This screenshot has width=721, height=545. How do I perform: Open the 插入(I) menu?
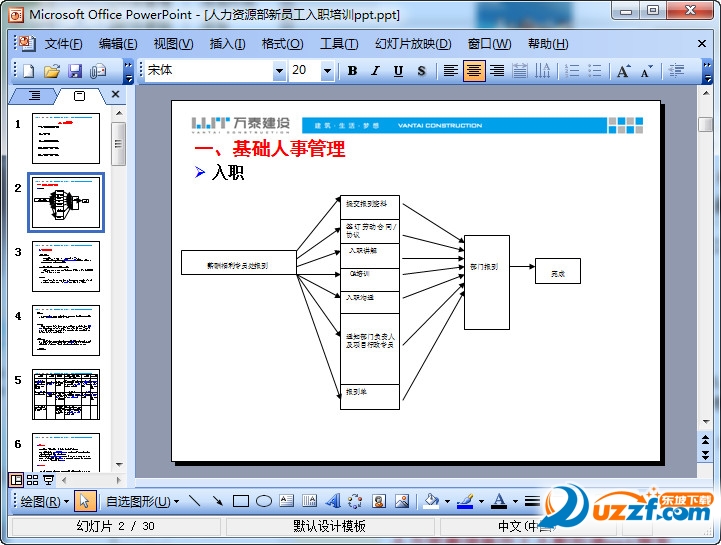[x=227, y=44]
